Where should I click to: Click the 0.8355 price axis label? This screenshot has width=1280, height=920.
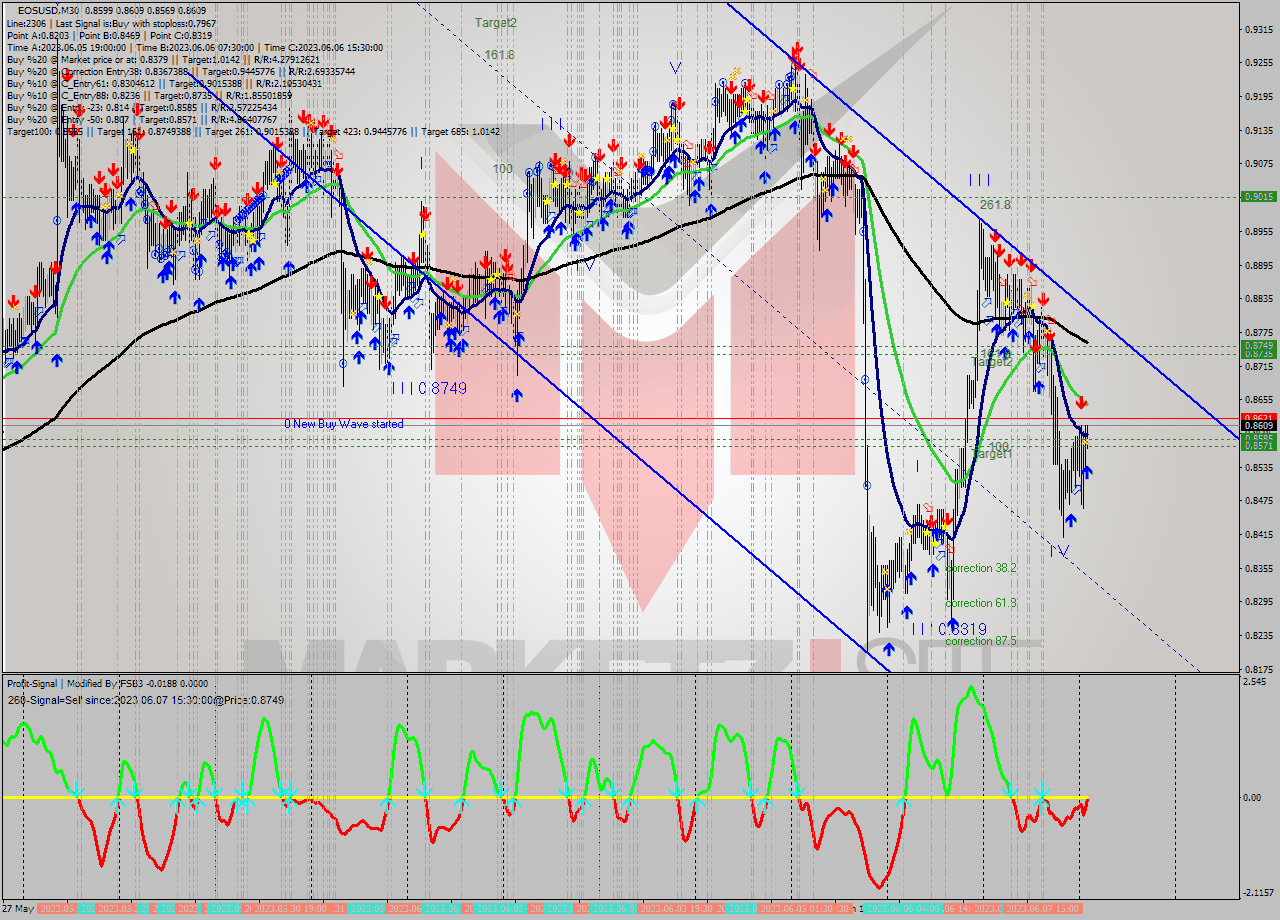1258,569
